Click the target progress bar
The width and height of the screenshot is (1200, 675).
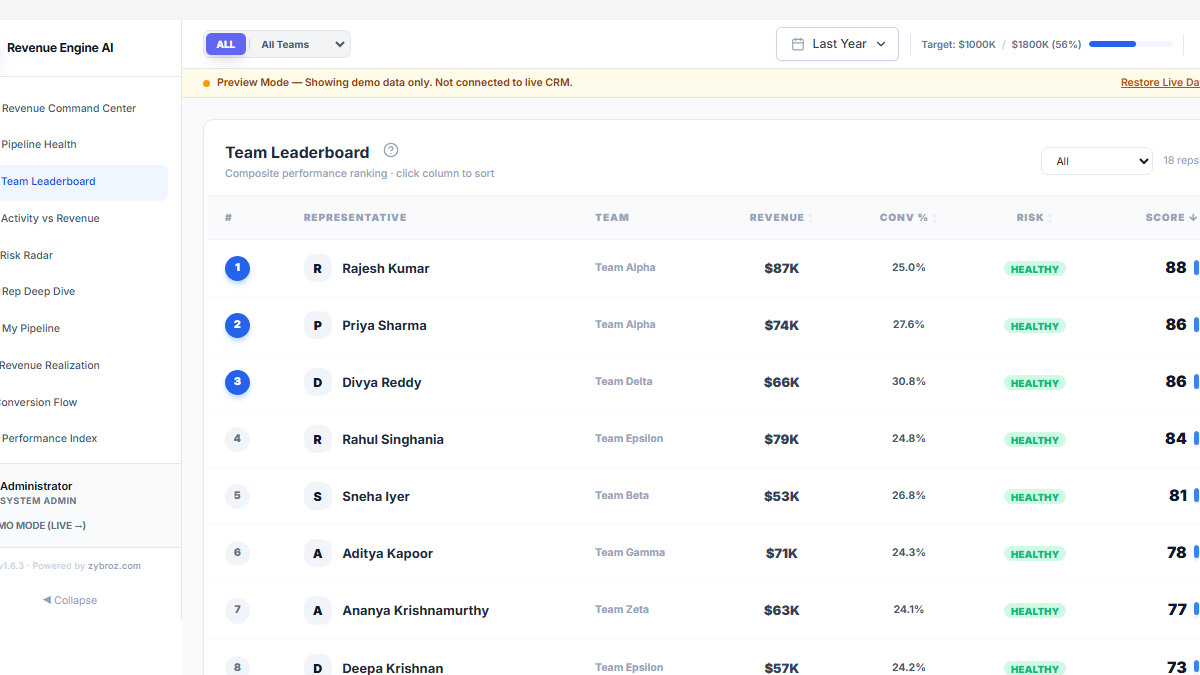tap(1131, 44)
